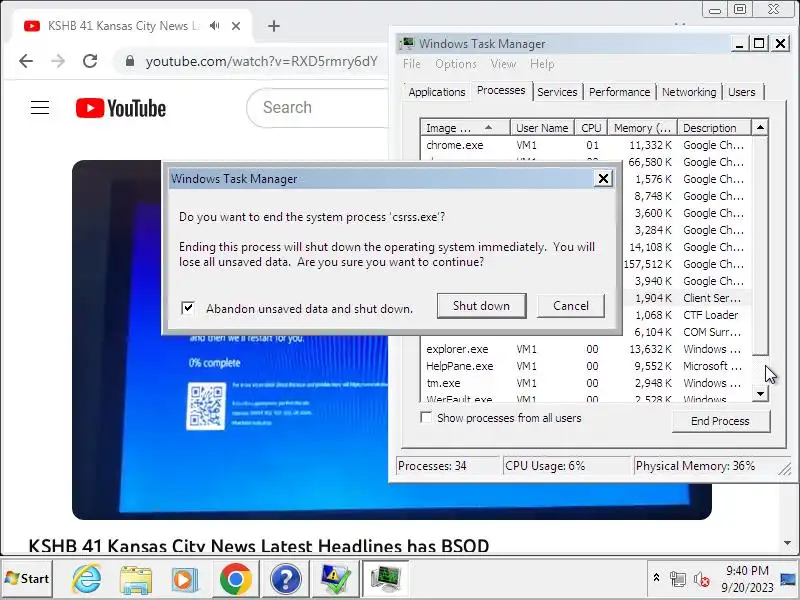Click the youtube.com address bar URL
The height and width of the screenshot is (600, 800).
(261, 61)
